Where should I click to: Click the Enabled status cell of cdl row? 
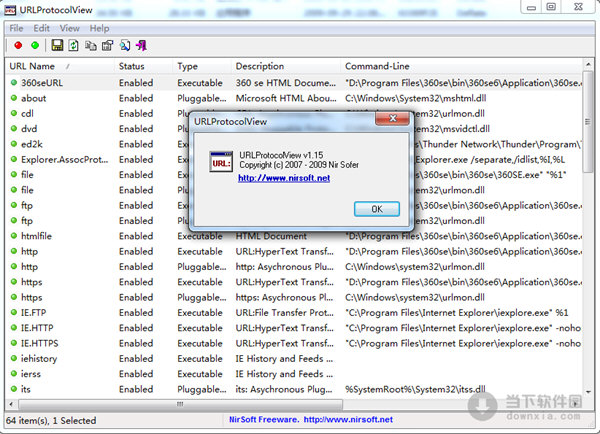(136, 113)
